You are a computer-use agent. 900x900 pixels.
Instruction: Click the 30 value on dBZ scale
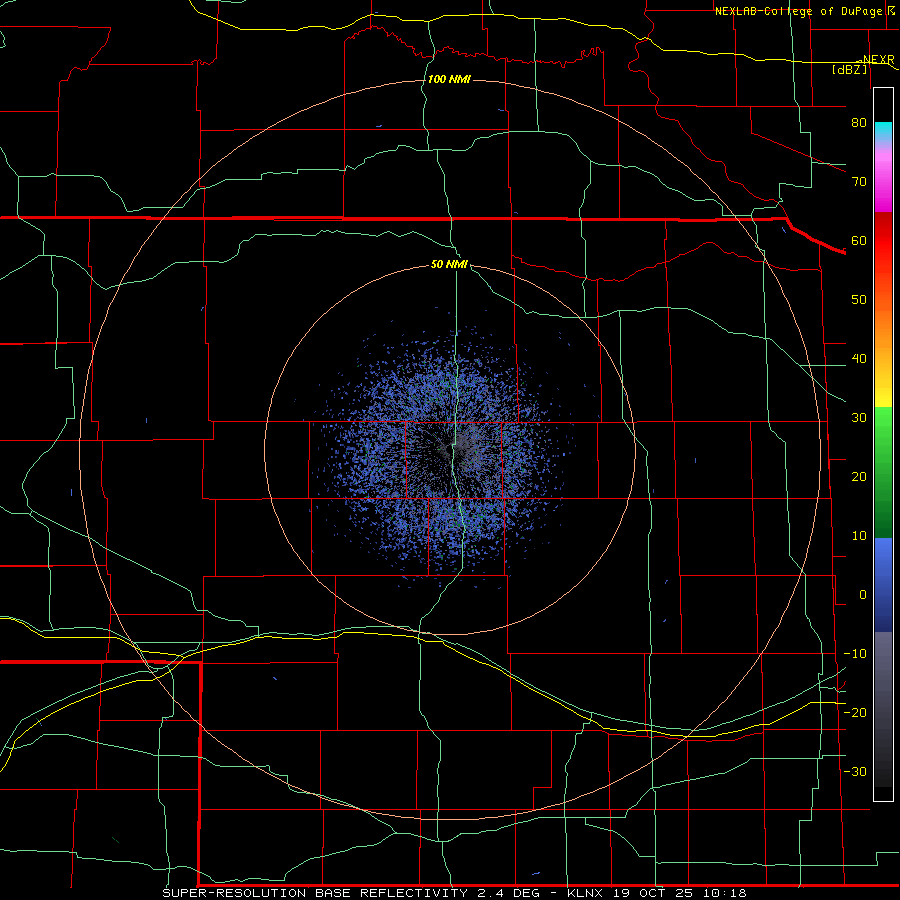(x=859, y=417)
